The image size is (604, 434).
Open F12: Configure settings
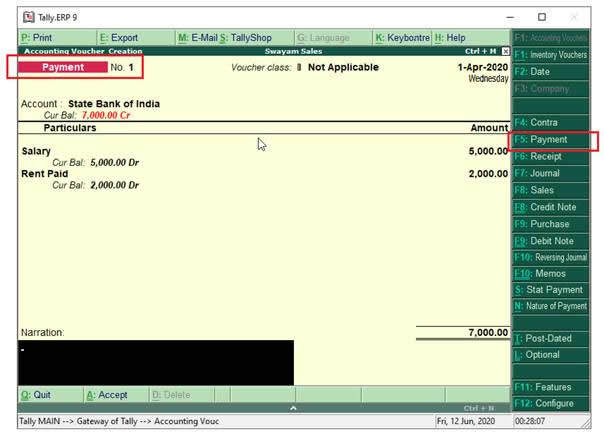click(550, 403)
